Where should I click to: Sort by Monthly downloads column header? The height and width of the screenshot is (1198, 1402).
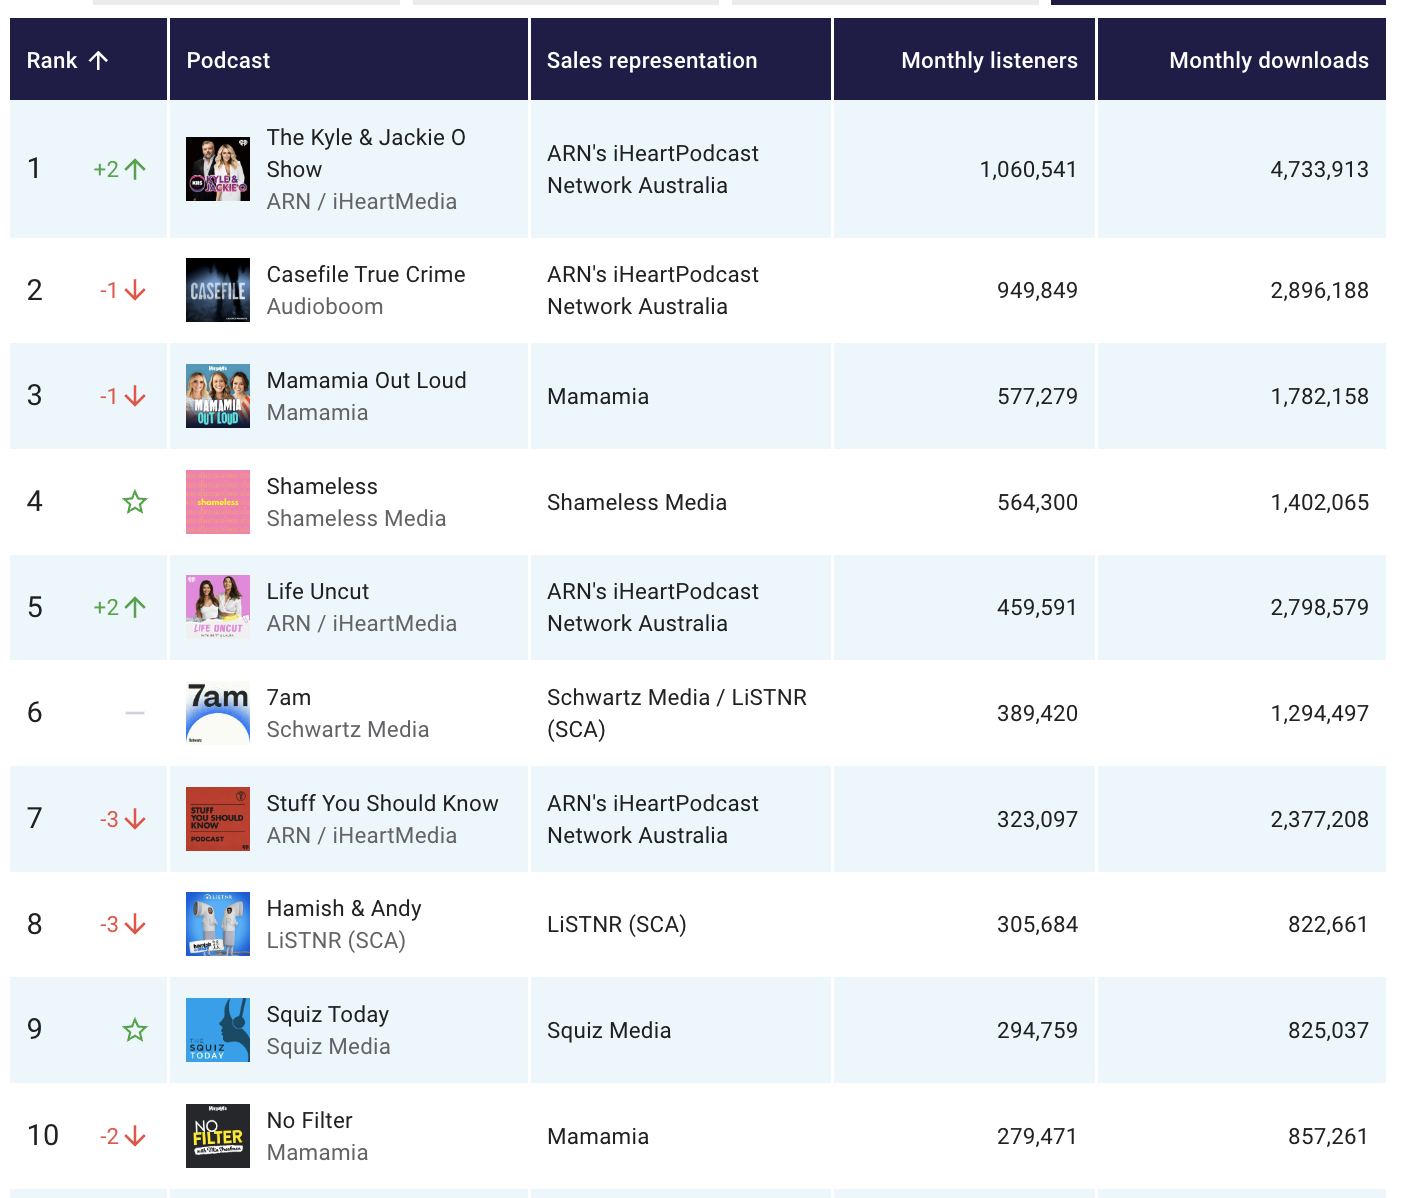(x=1242, y=60)
